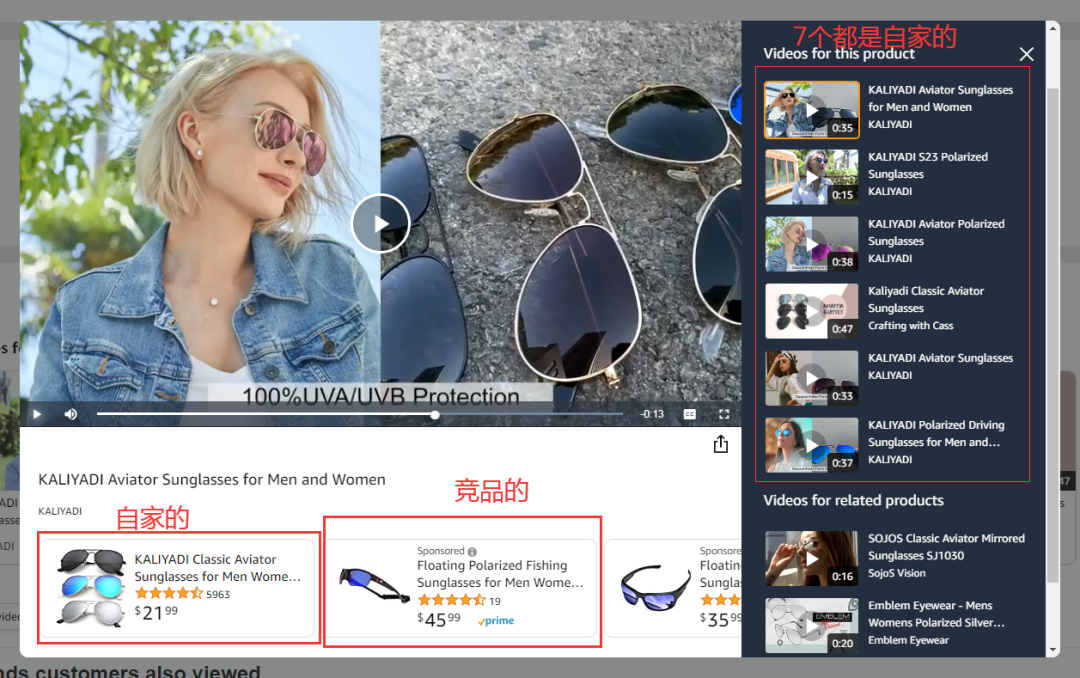Click the 19 ratings count
The width and height of the screenshot is (1080, 678).
coord(495,601)
